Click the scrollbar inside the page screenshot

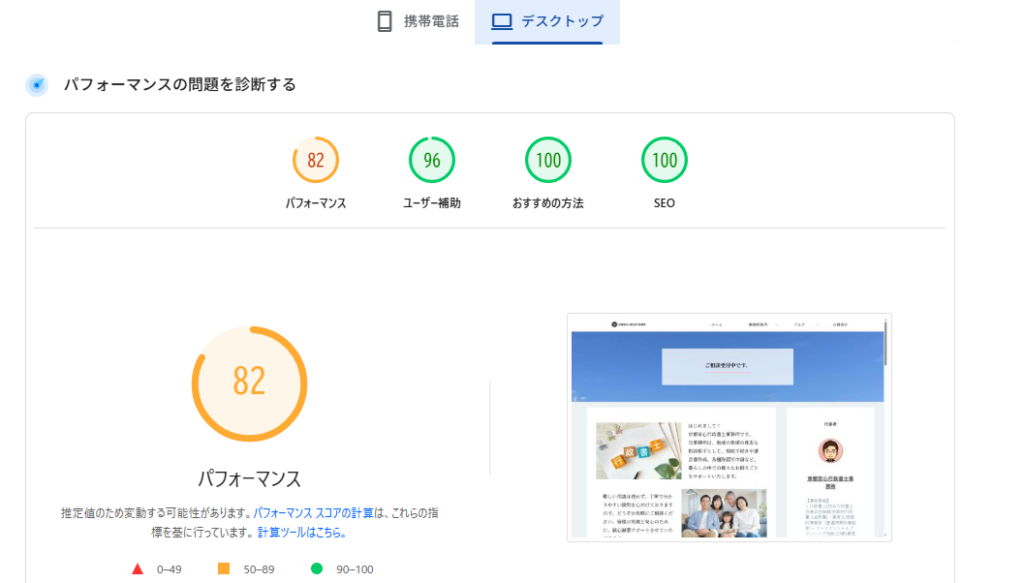[886, 345]
